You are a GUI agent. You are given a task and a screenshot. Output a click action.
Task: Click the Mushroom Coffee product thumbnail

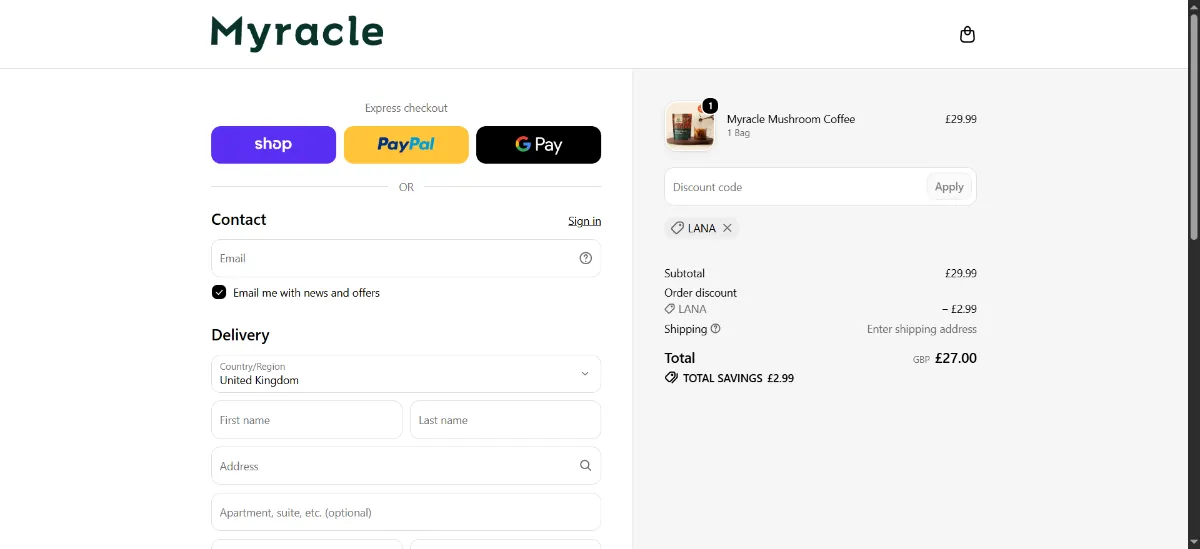(690, 126)
